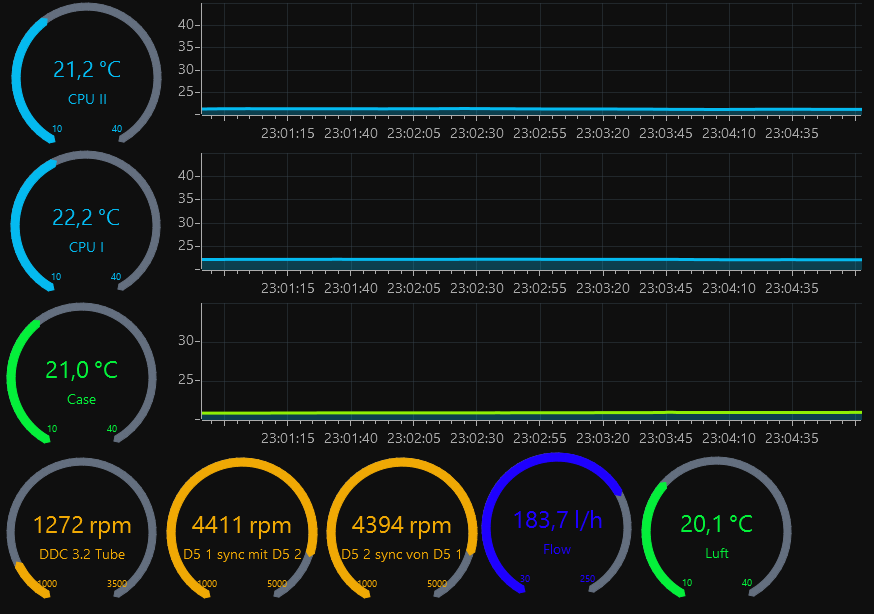Click the D5 2 sync von D5 1 gauge
874x614 pixels.
[401, 528]
